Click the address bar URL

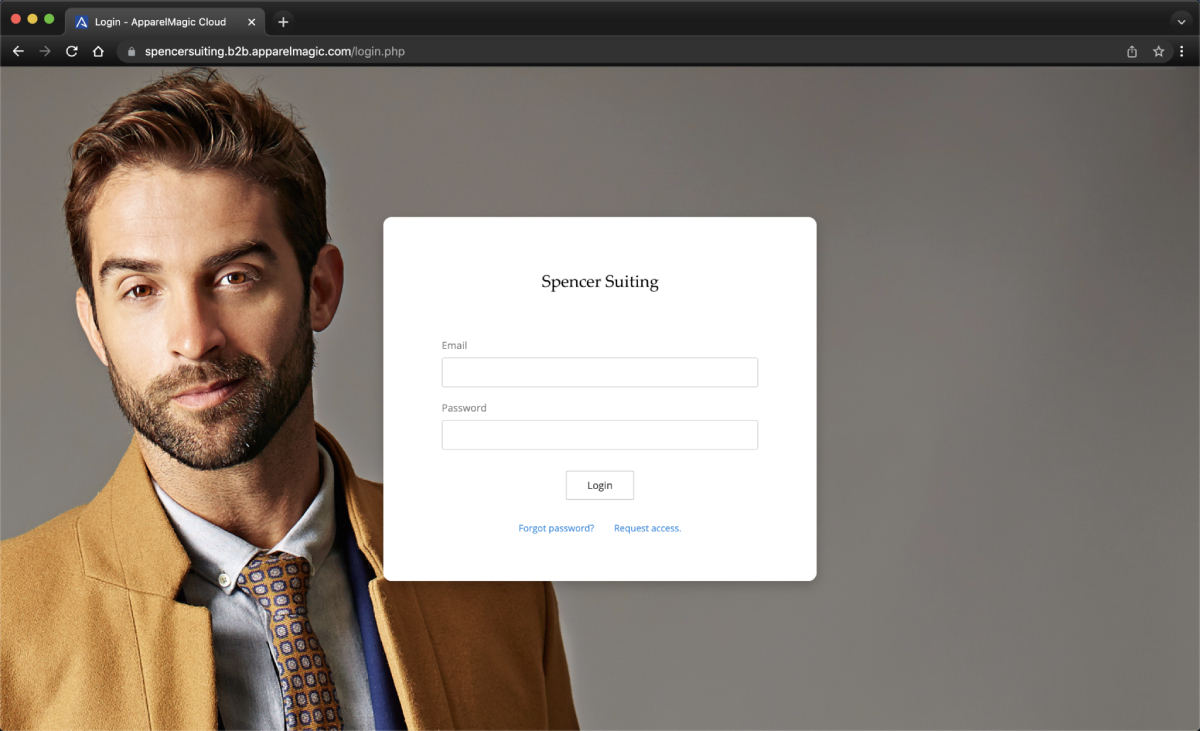click(274, 51)
